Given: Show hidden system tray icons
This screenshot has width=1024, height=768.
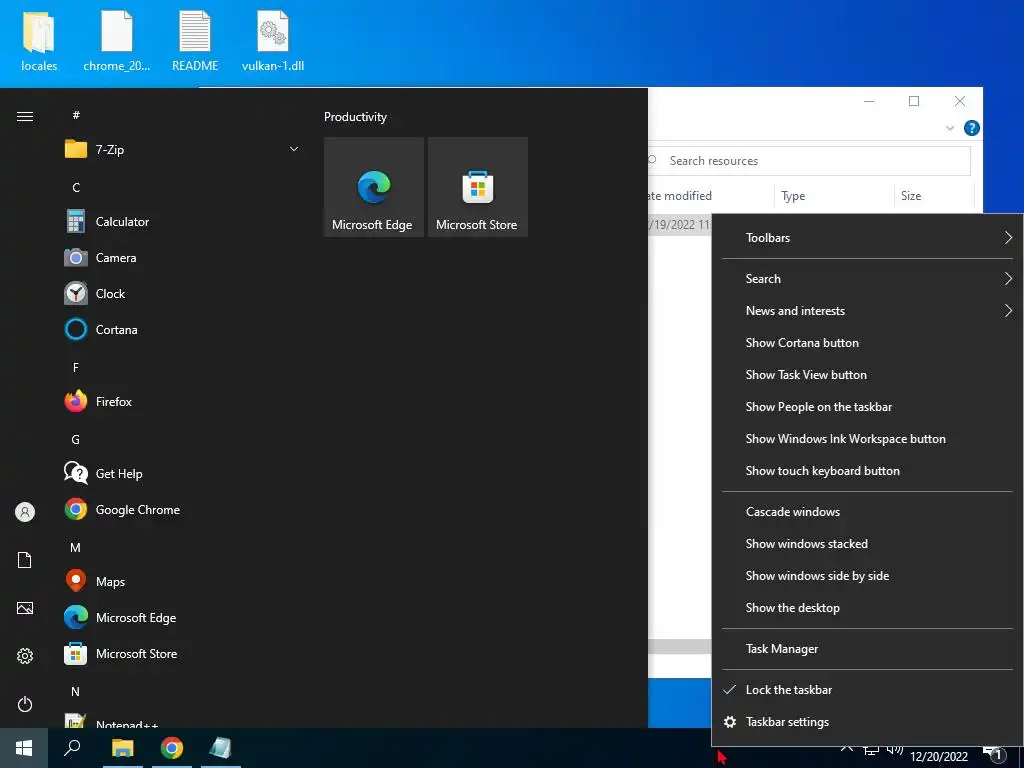Looking at the screenshot, I should 846,750.
